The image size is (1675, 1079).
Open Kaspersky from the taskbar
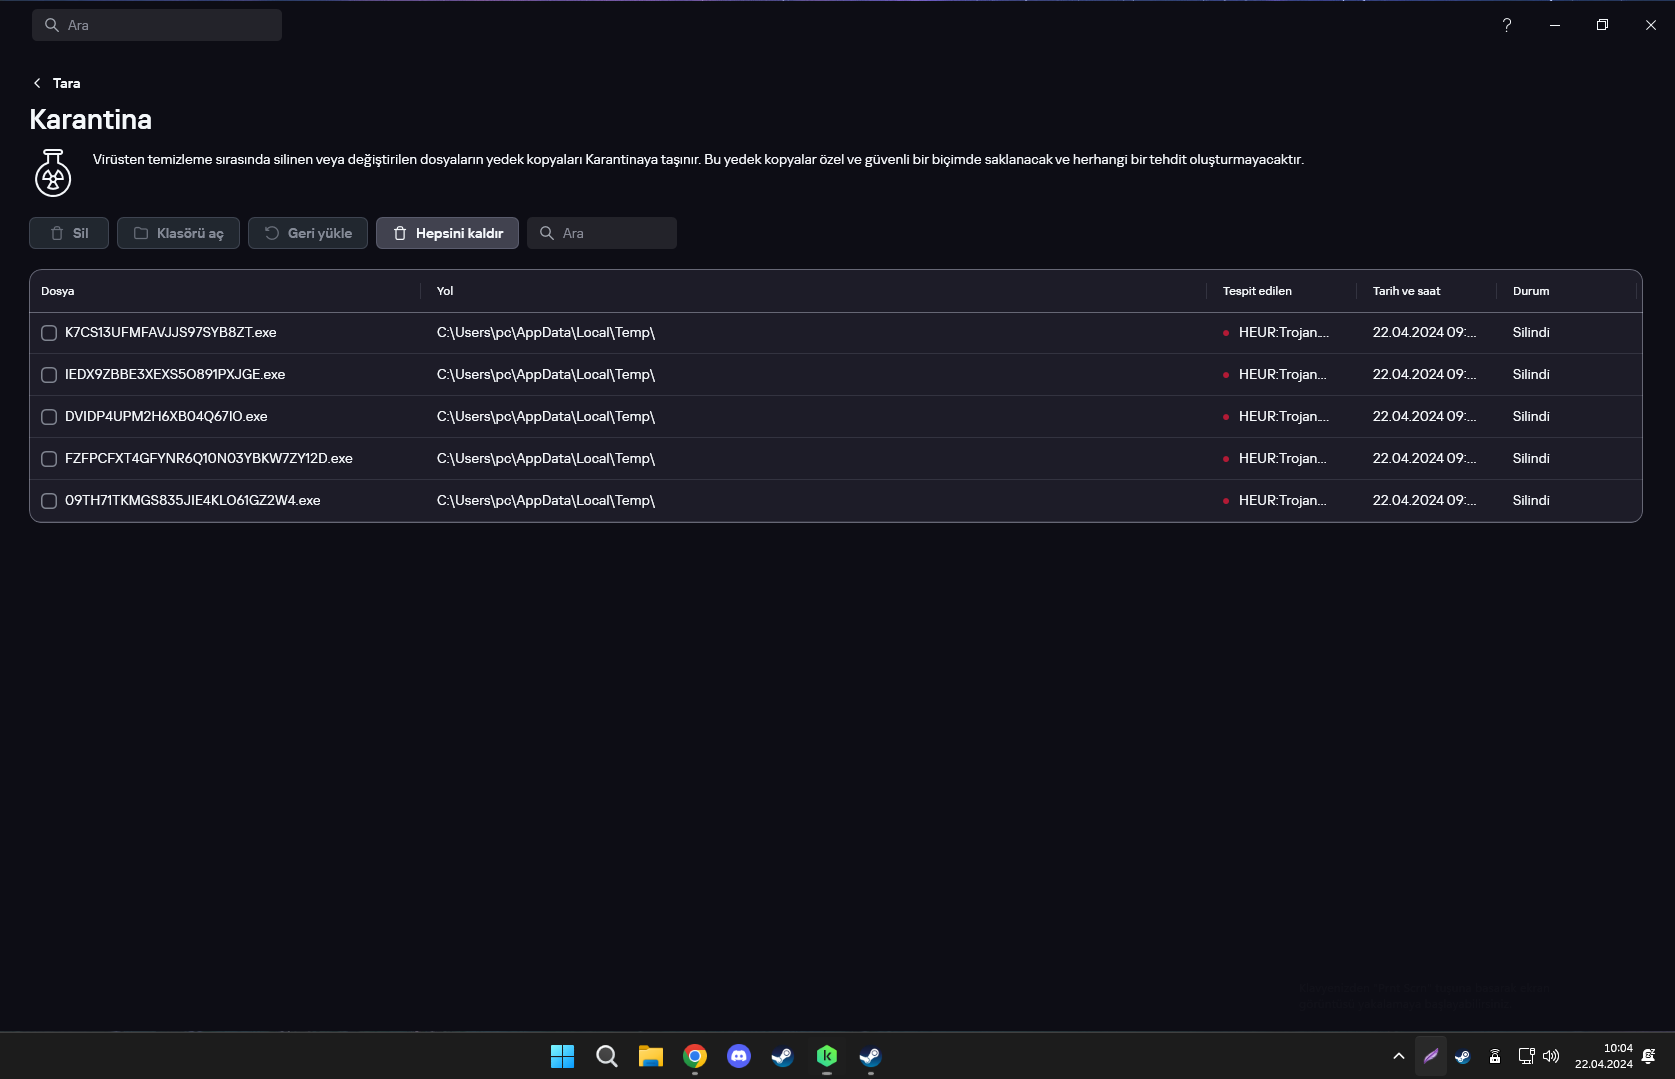pos(825,1056)
